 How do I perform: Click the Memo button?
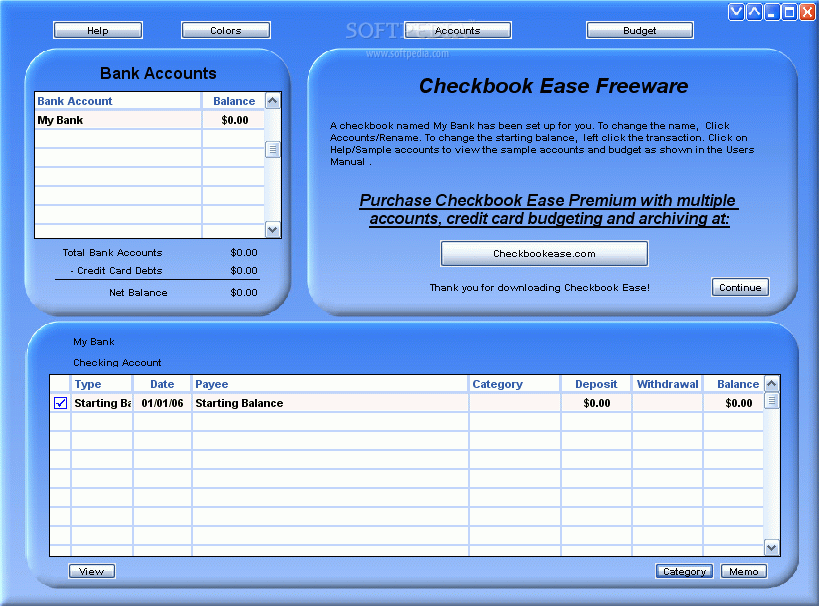click(743, 571)
